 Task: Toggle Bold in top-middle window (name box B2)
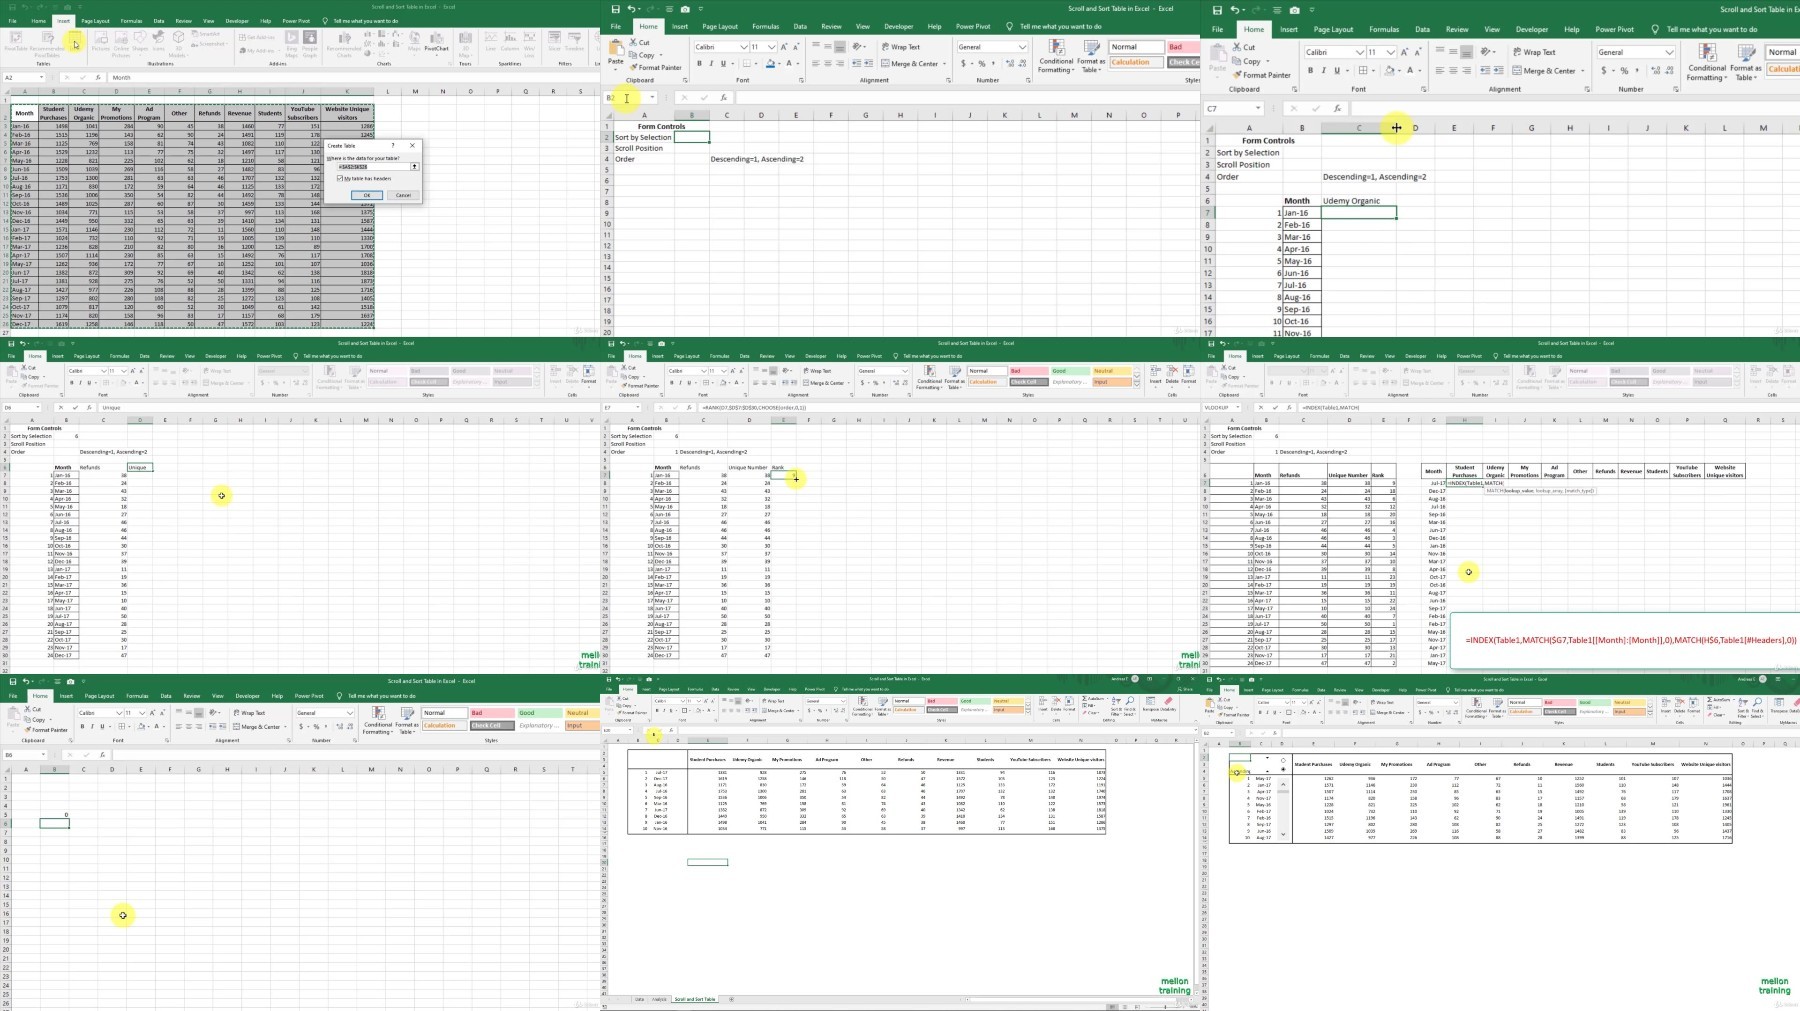(699, 63)
